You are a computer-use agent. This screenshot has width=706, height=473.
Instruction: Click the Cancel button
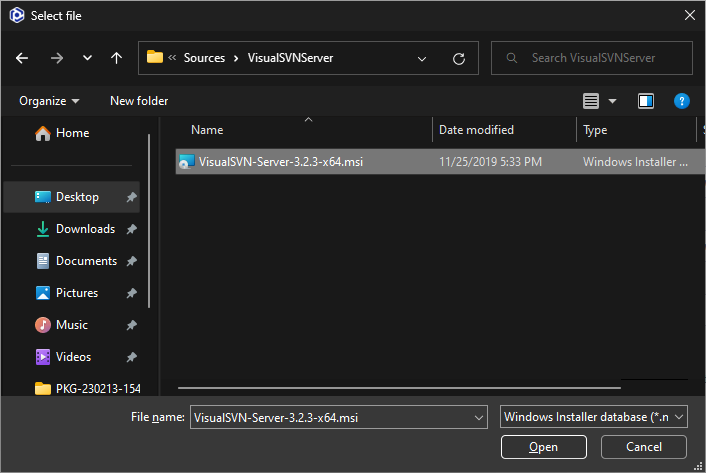point(643,447)
